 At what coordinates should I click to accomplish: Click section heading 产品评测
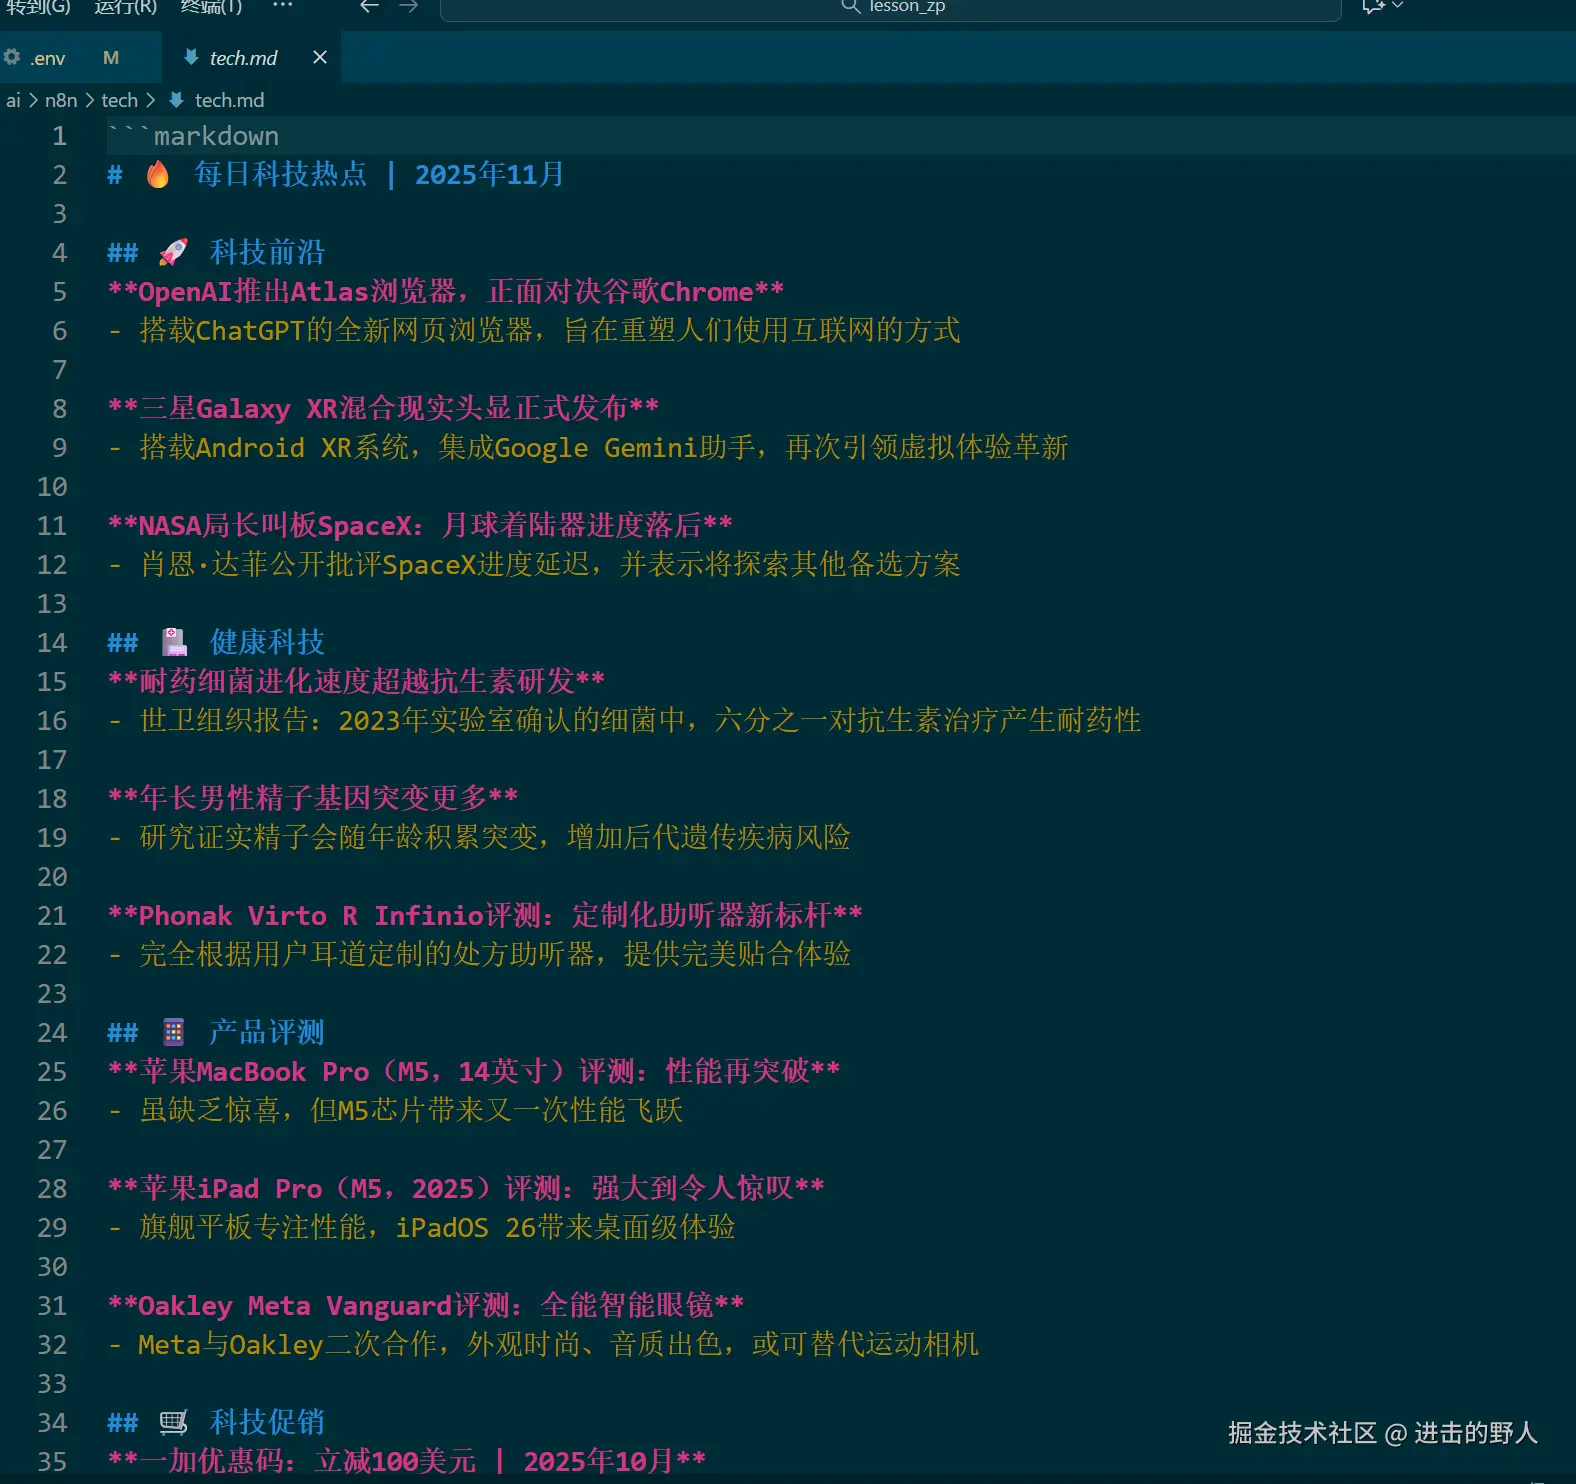coord(267,1033)
